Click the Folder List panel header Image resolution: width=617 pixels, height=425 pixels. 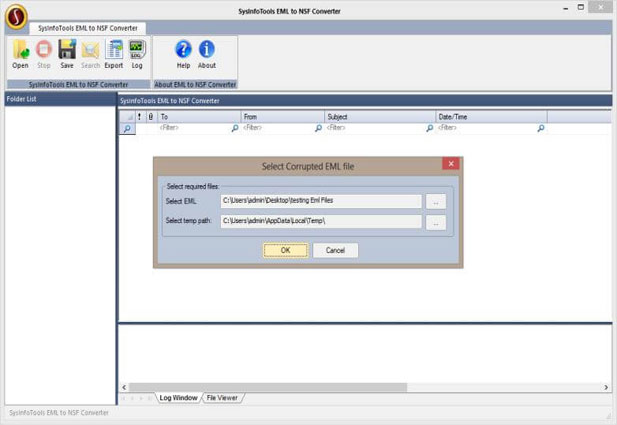pyautogui.click(x=61, y=99)
